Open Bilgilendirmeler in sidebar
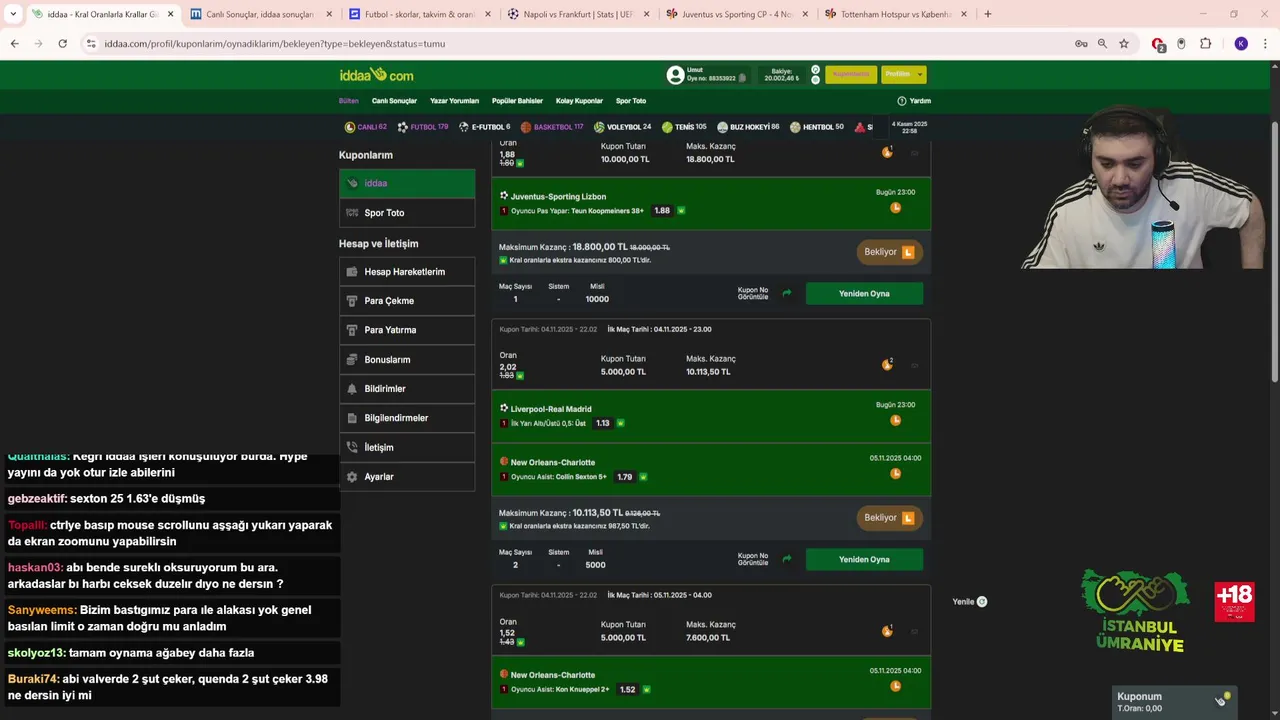 pos(407,418)
